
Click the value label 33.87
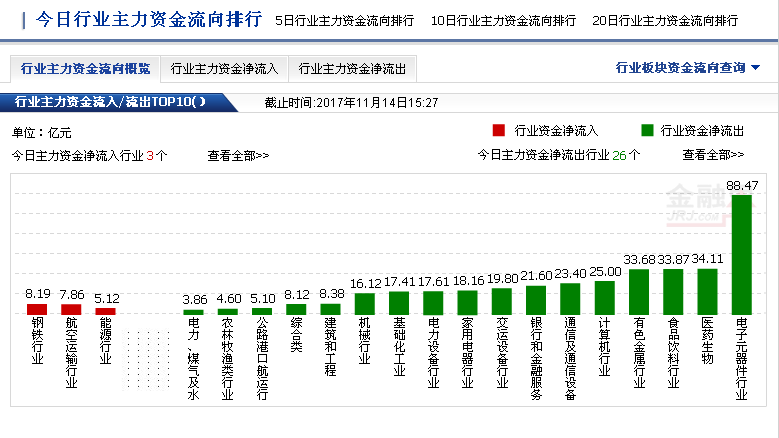[673, 260]
